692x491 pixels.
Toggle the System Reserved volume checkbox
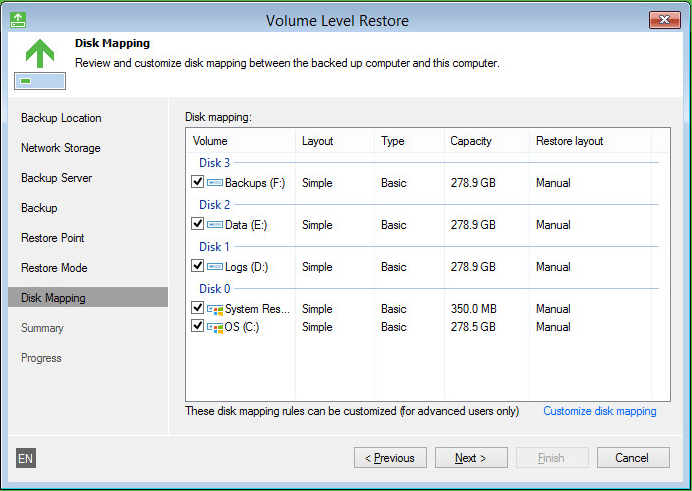coord(197,309)
